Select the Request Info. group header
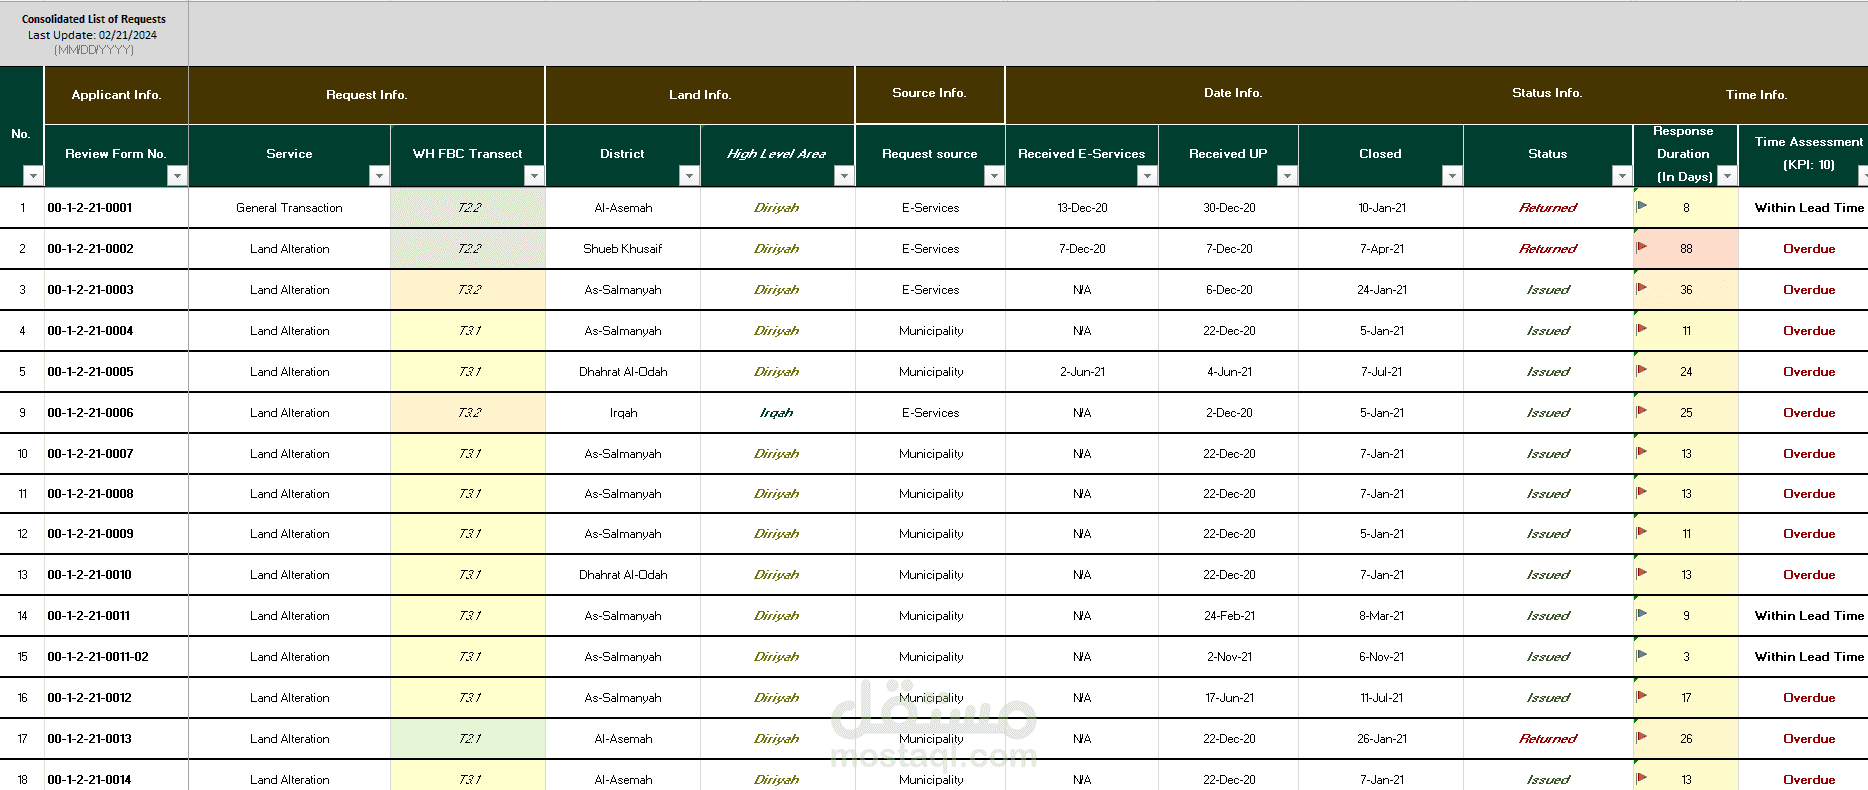1868x790 pixels. [x=367, y=95]
